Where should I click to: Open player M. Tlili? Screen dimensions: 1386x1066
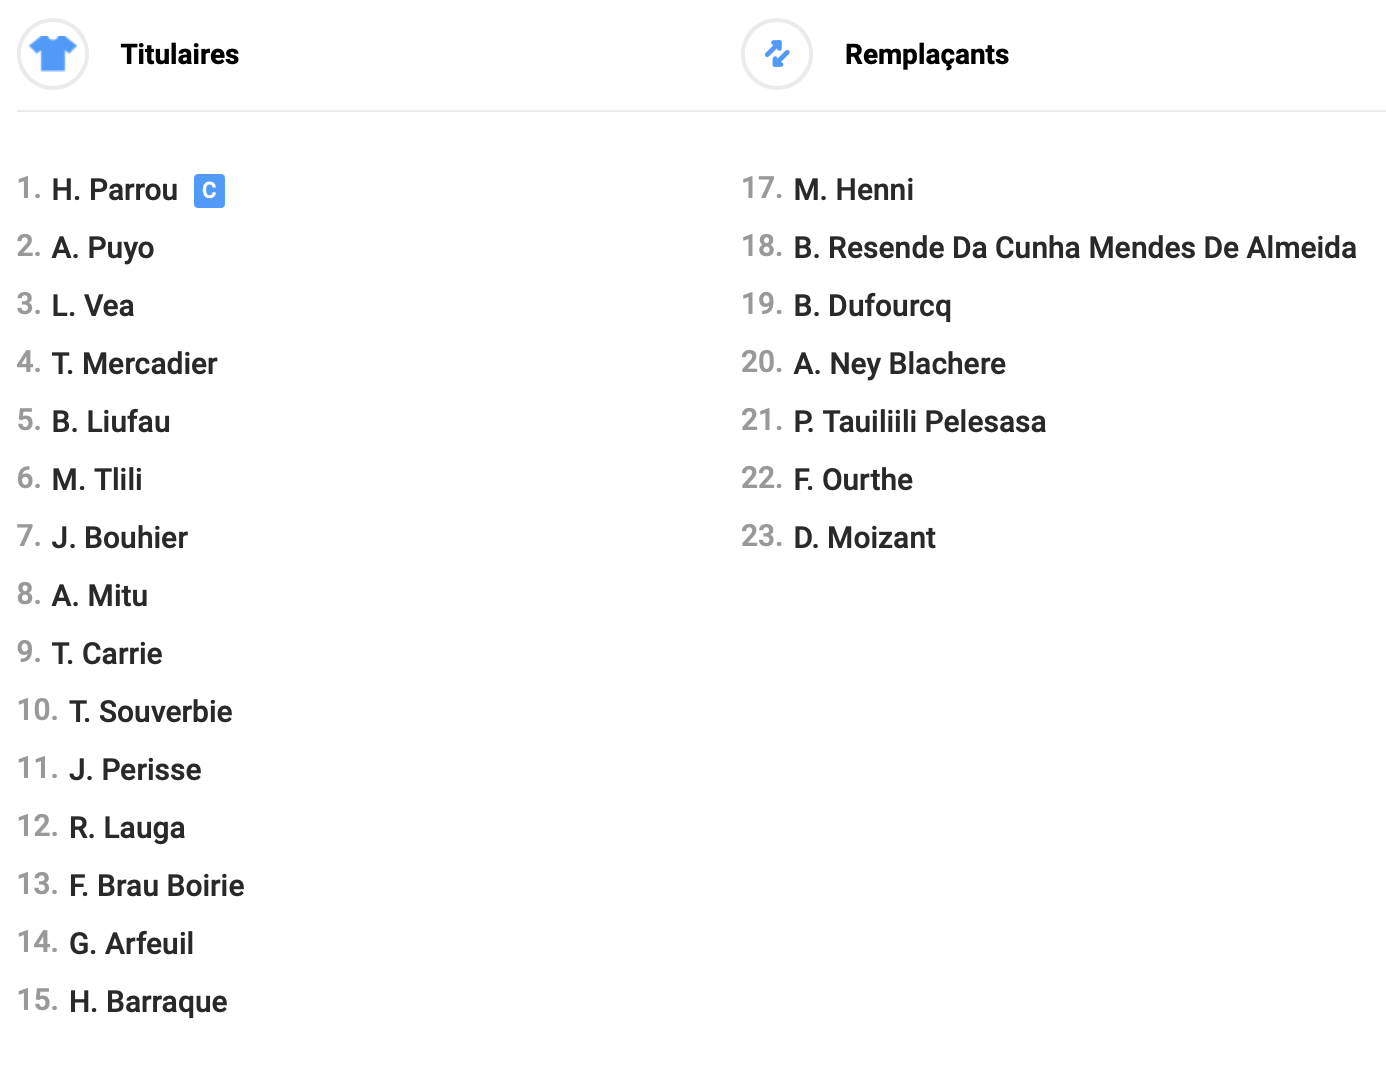97,480
